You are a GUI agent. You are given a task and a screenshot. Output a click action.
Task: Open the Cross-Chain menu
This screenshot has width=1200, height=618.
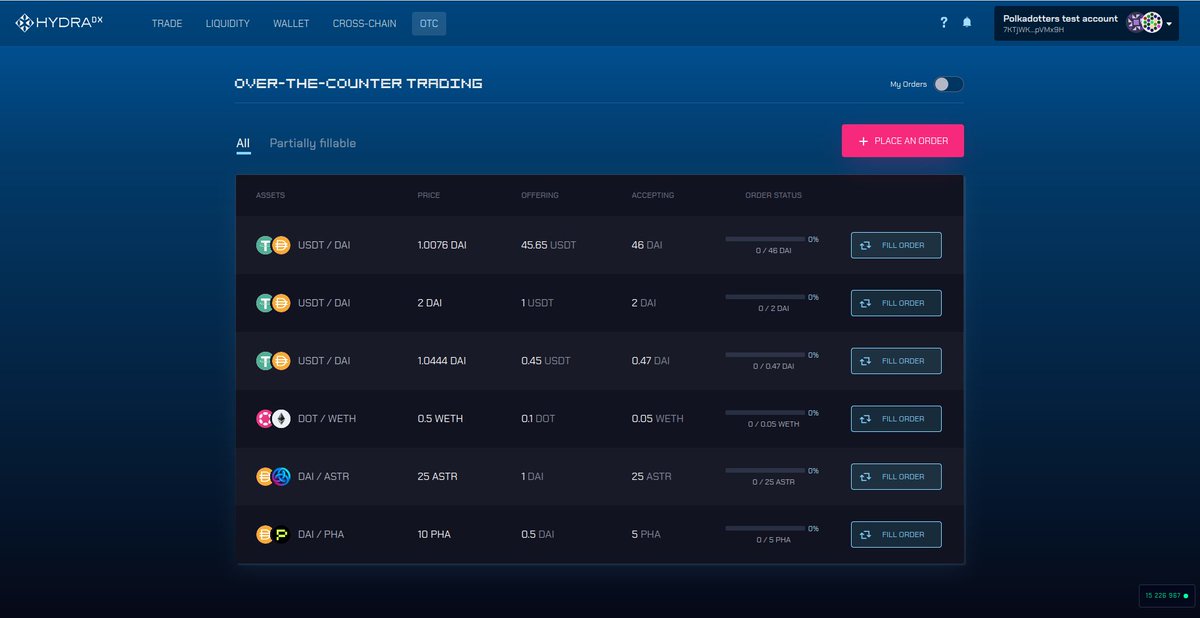pyautogui.click(x=364, y=23)
